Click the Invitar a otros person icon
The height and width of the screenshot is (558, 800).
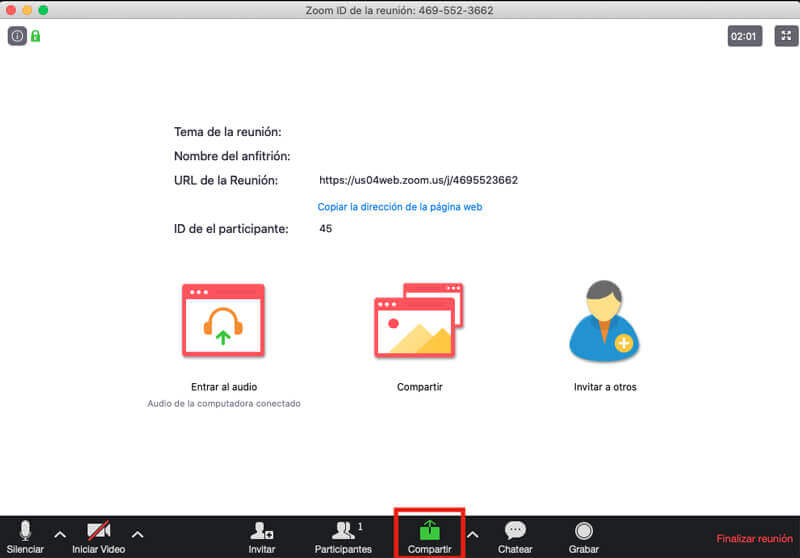pyautogui.click(x=604, y=321)
